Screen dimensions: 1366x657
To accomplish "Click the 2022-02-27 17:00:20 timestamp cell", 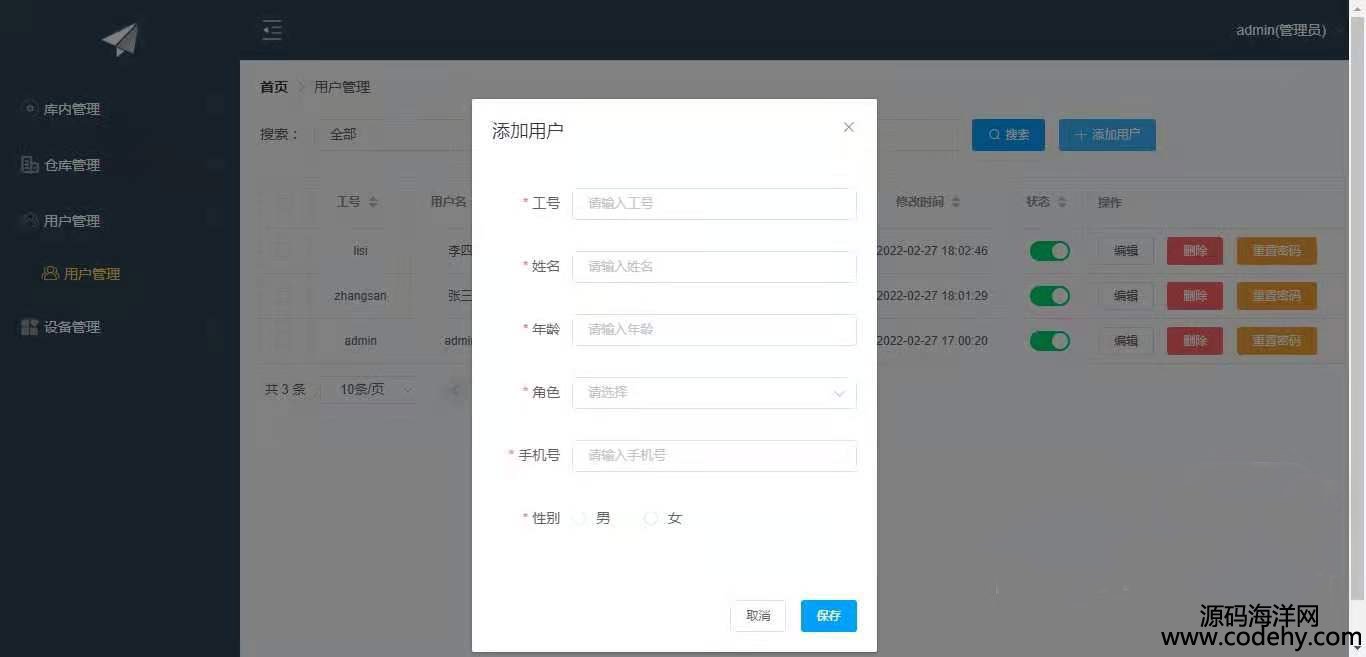I will [932, 341].
